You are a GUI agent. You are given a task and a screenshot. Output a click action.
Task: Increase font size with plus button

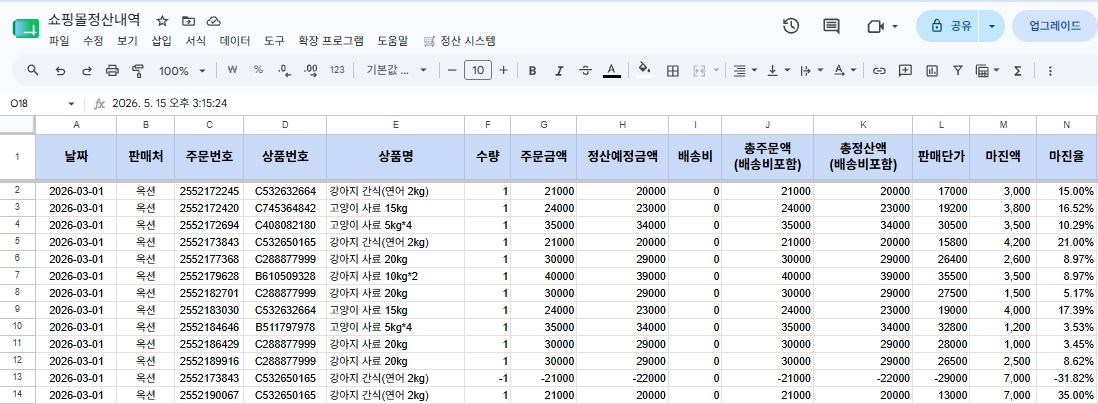pyautogui.click(x=503, y=70)
